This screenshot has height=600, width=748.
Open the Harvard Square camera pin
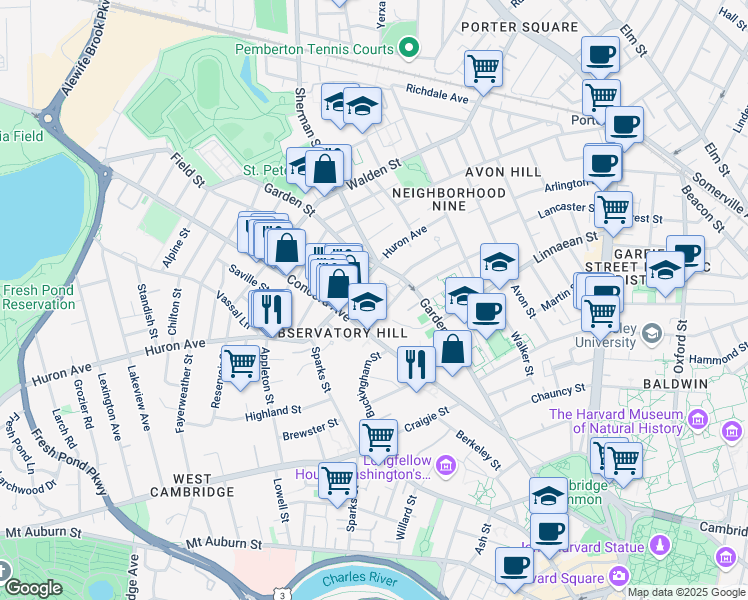(619, 575)
